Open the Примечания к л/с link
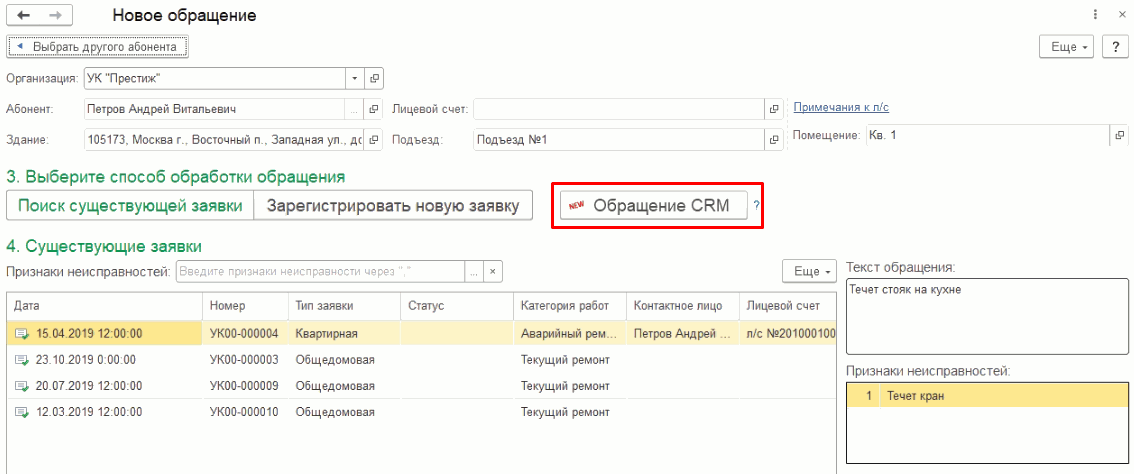Image resolution: width=1134 pixels, height=474 pixels. [841, 108]
